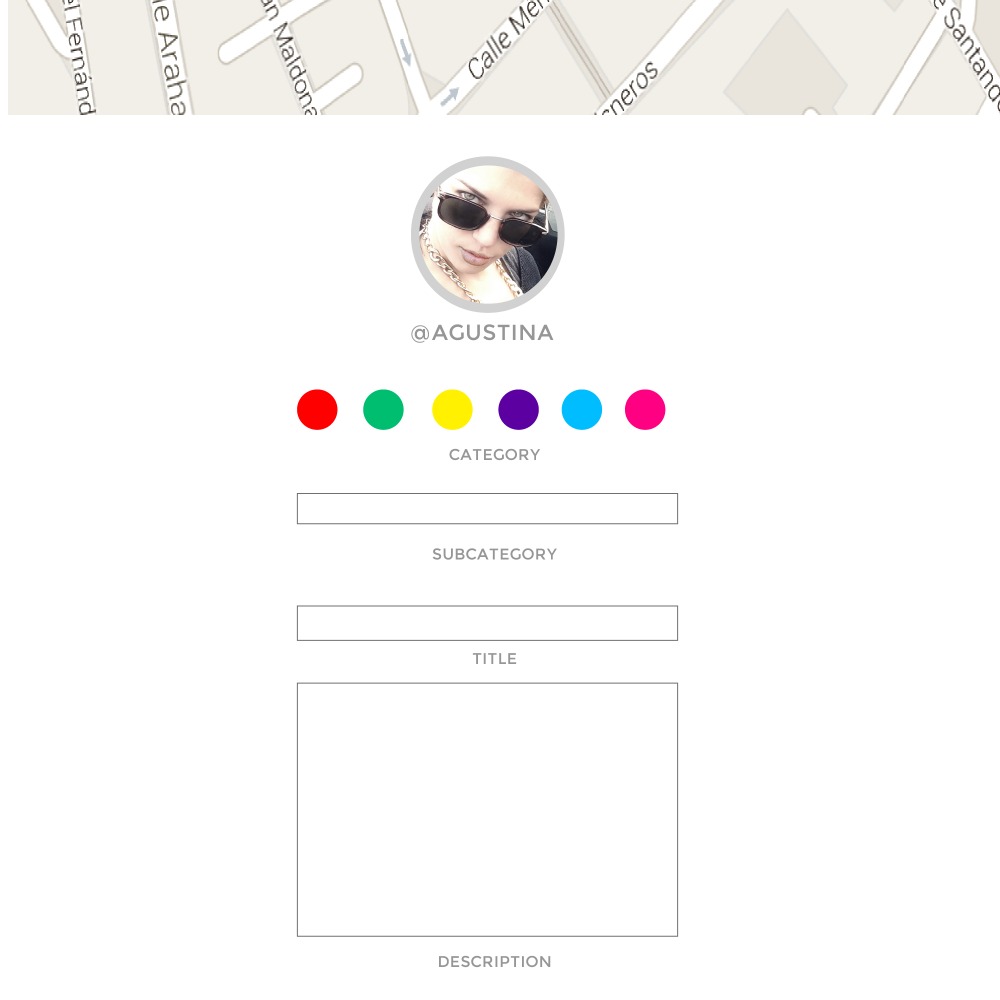This screenshot has width=1000, height=1000.
Task: Pick the purple category circle
Action: point(518,409)
